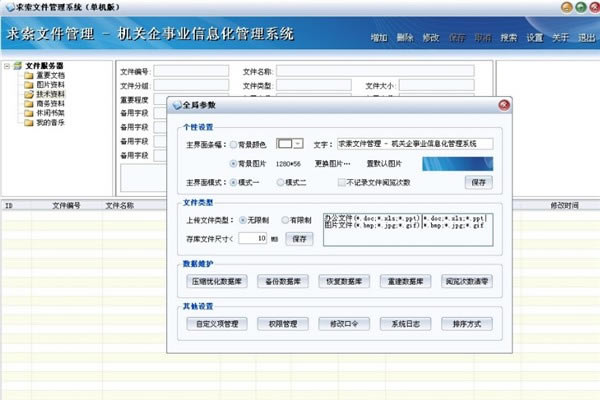Viewport: 600px width, 400px height.
Task: Click the blue banner image preview
Action: [x=457, y=163]
